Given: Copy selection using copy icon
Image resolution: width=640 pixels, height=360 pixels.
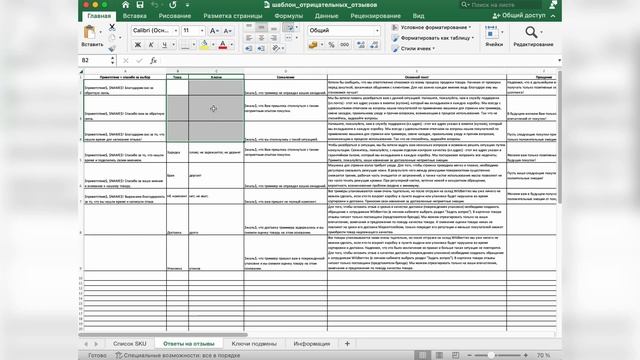Looking at the screenshot, I should [112, 38].
